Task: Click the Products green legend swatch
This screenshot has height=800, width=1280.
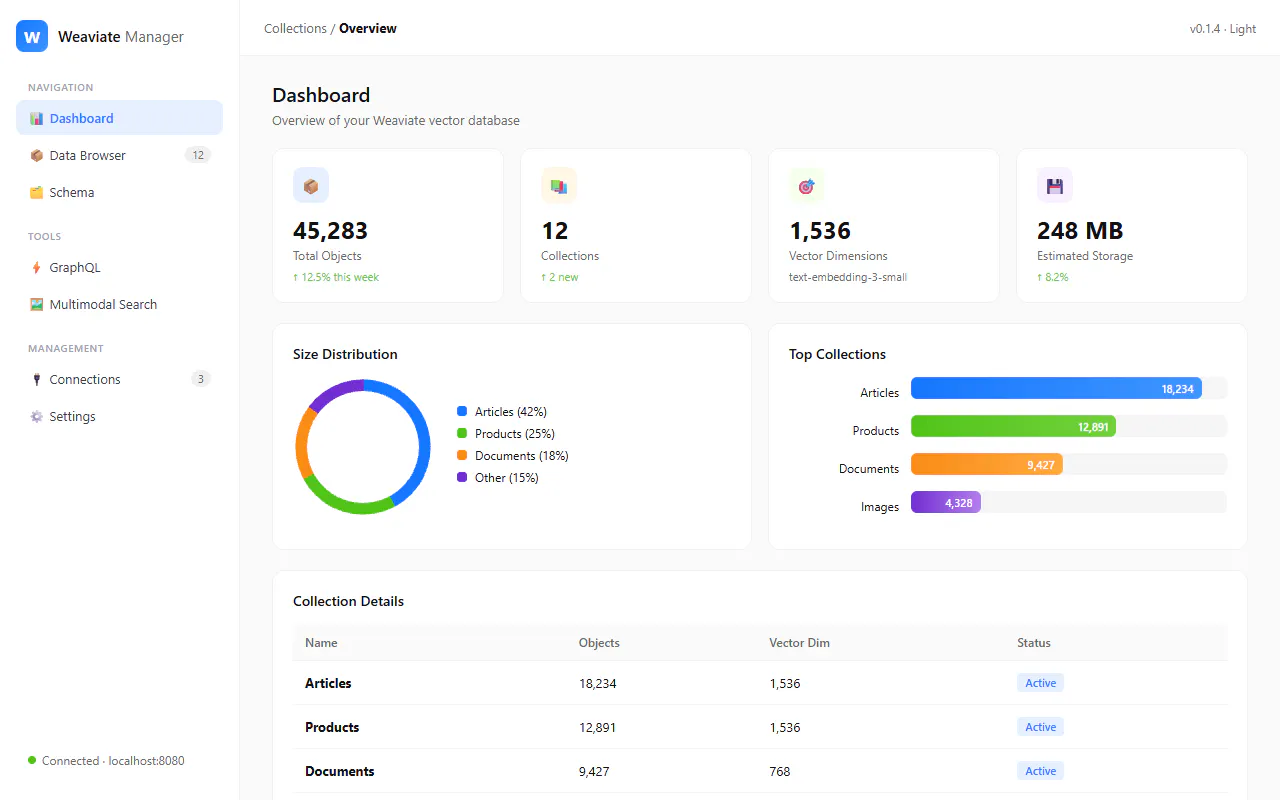Action: 462,433
